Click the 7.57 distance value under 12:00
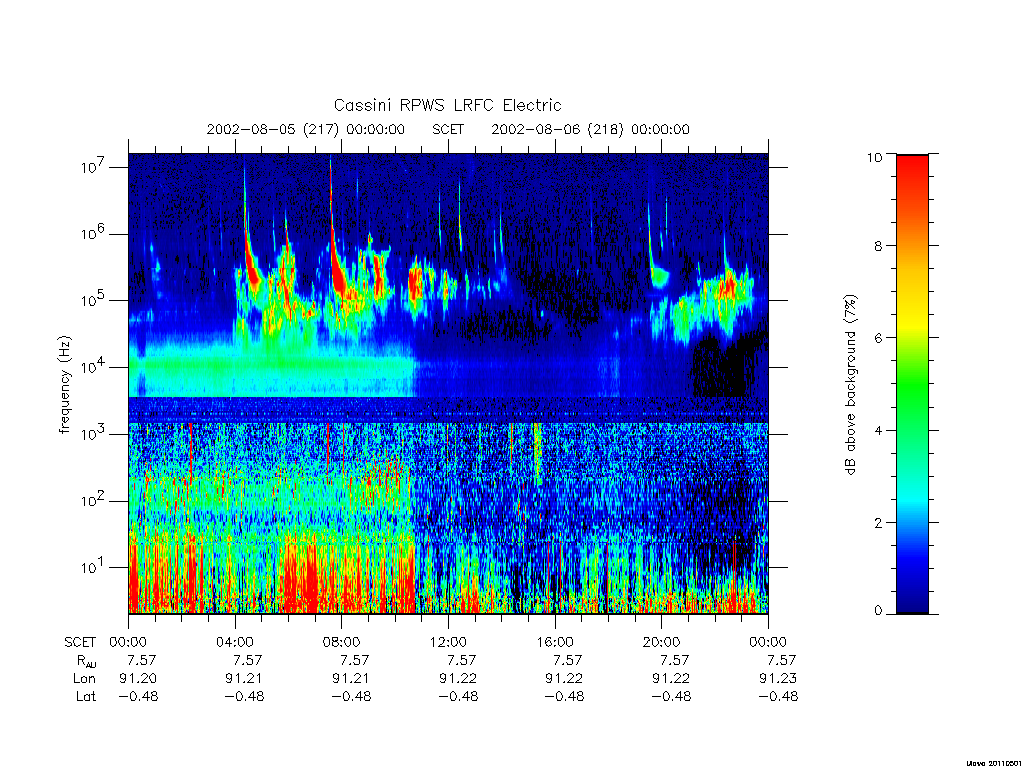The image size is (1024, 768). point(461,660)
